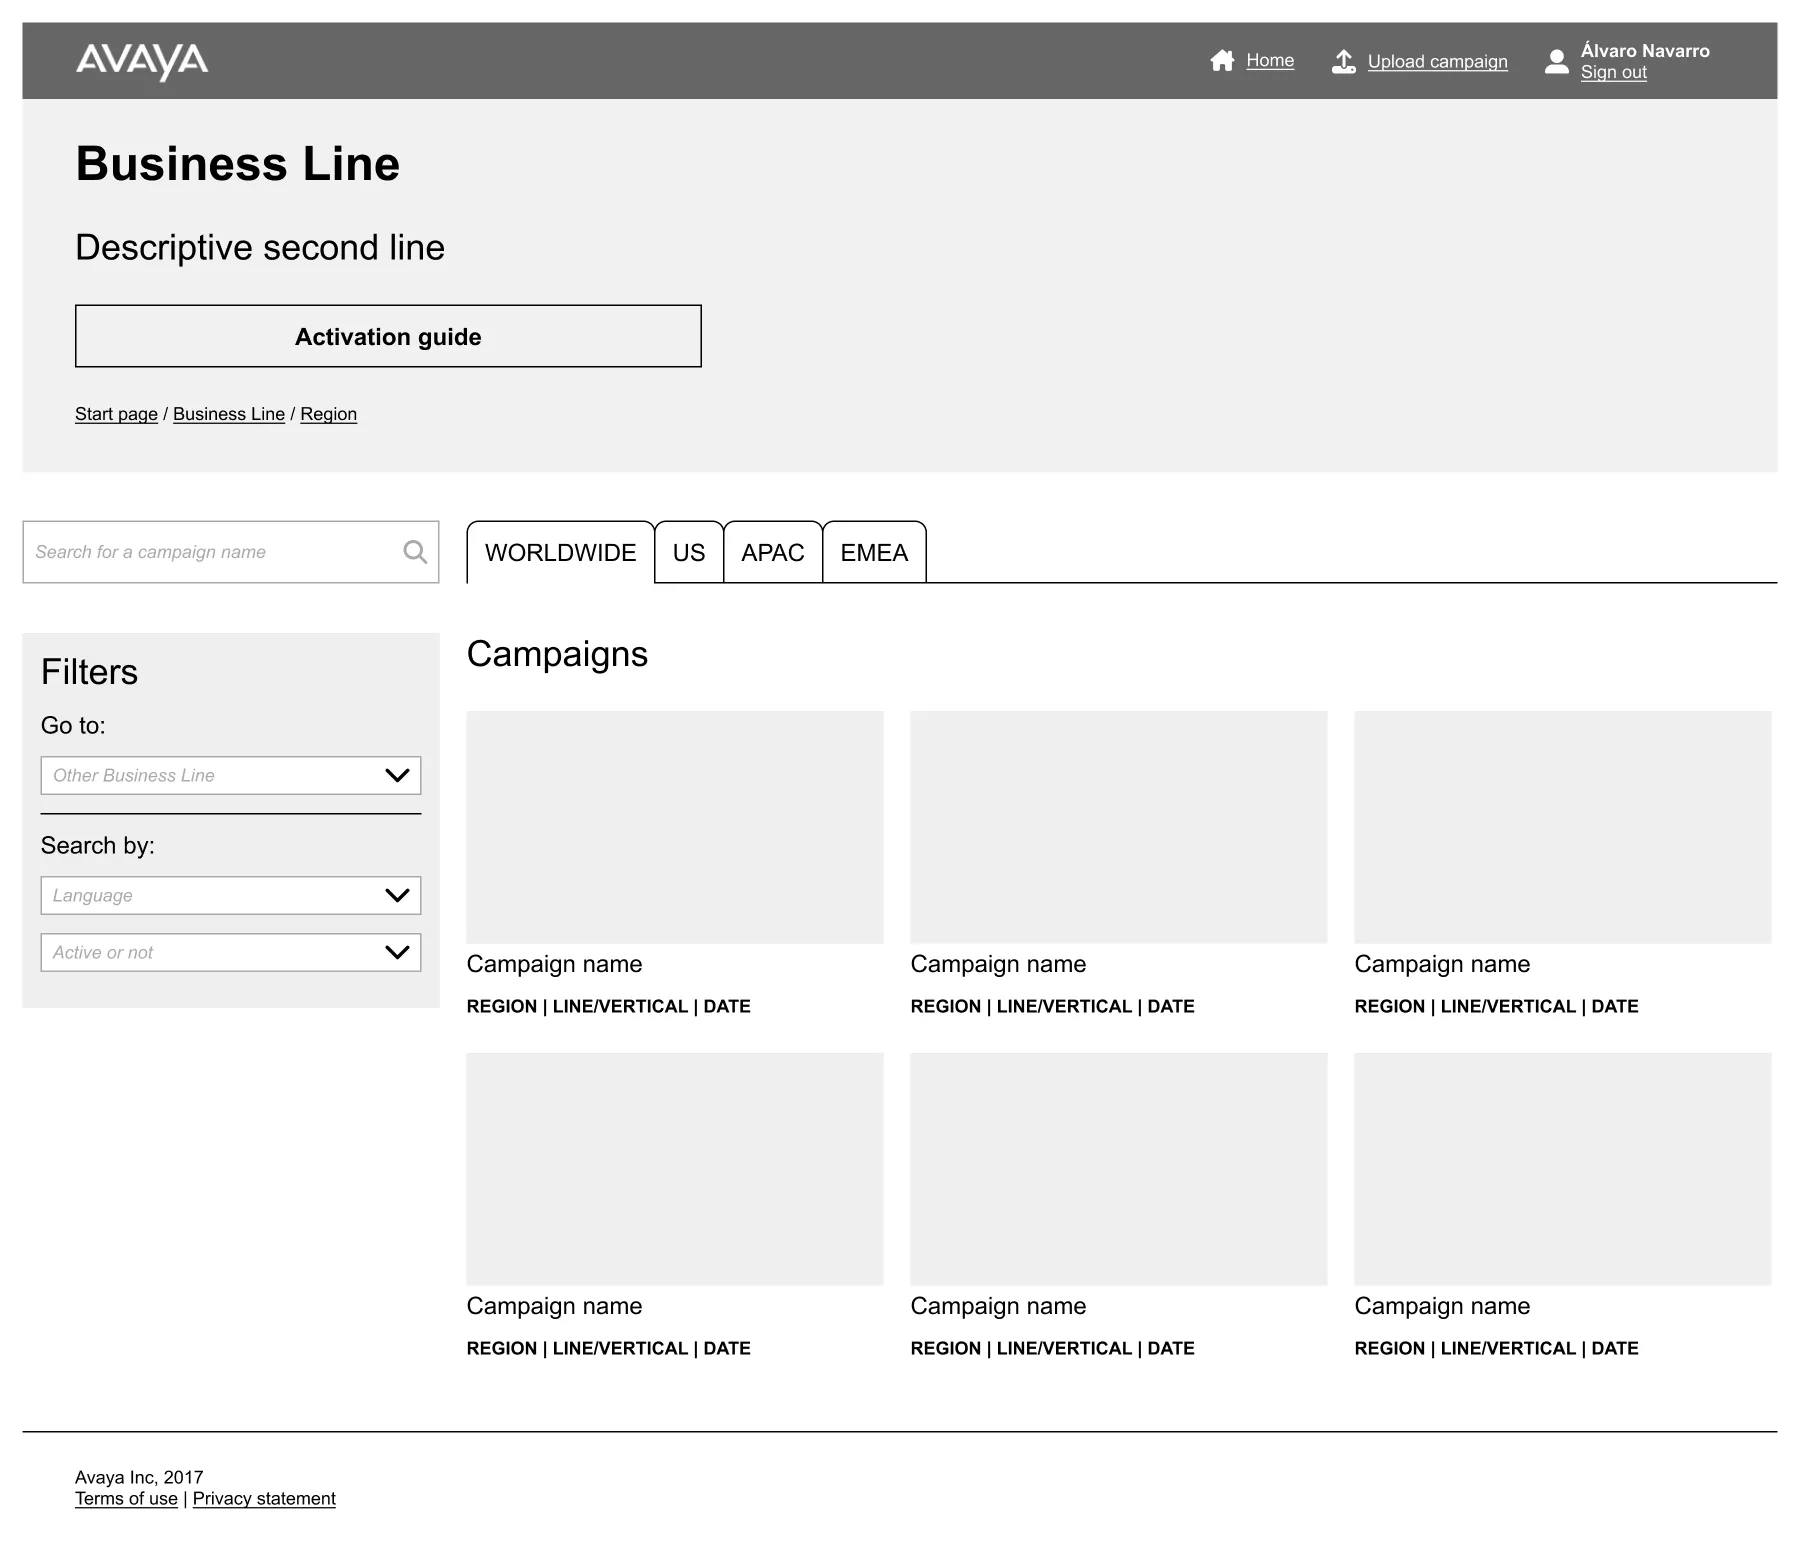The image size is (1801, 1549).
Task: Click inside the campaign name search field
Action: click(x=200, y=551)
